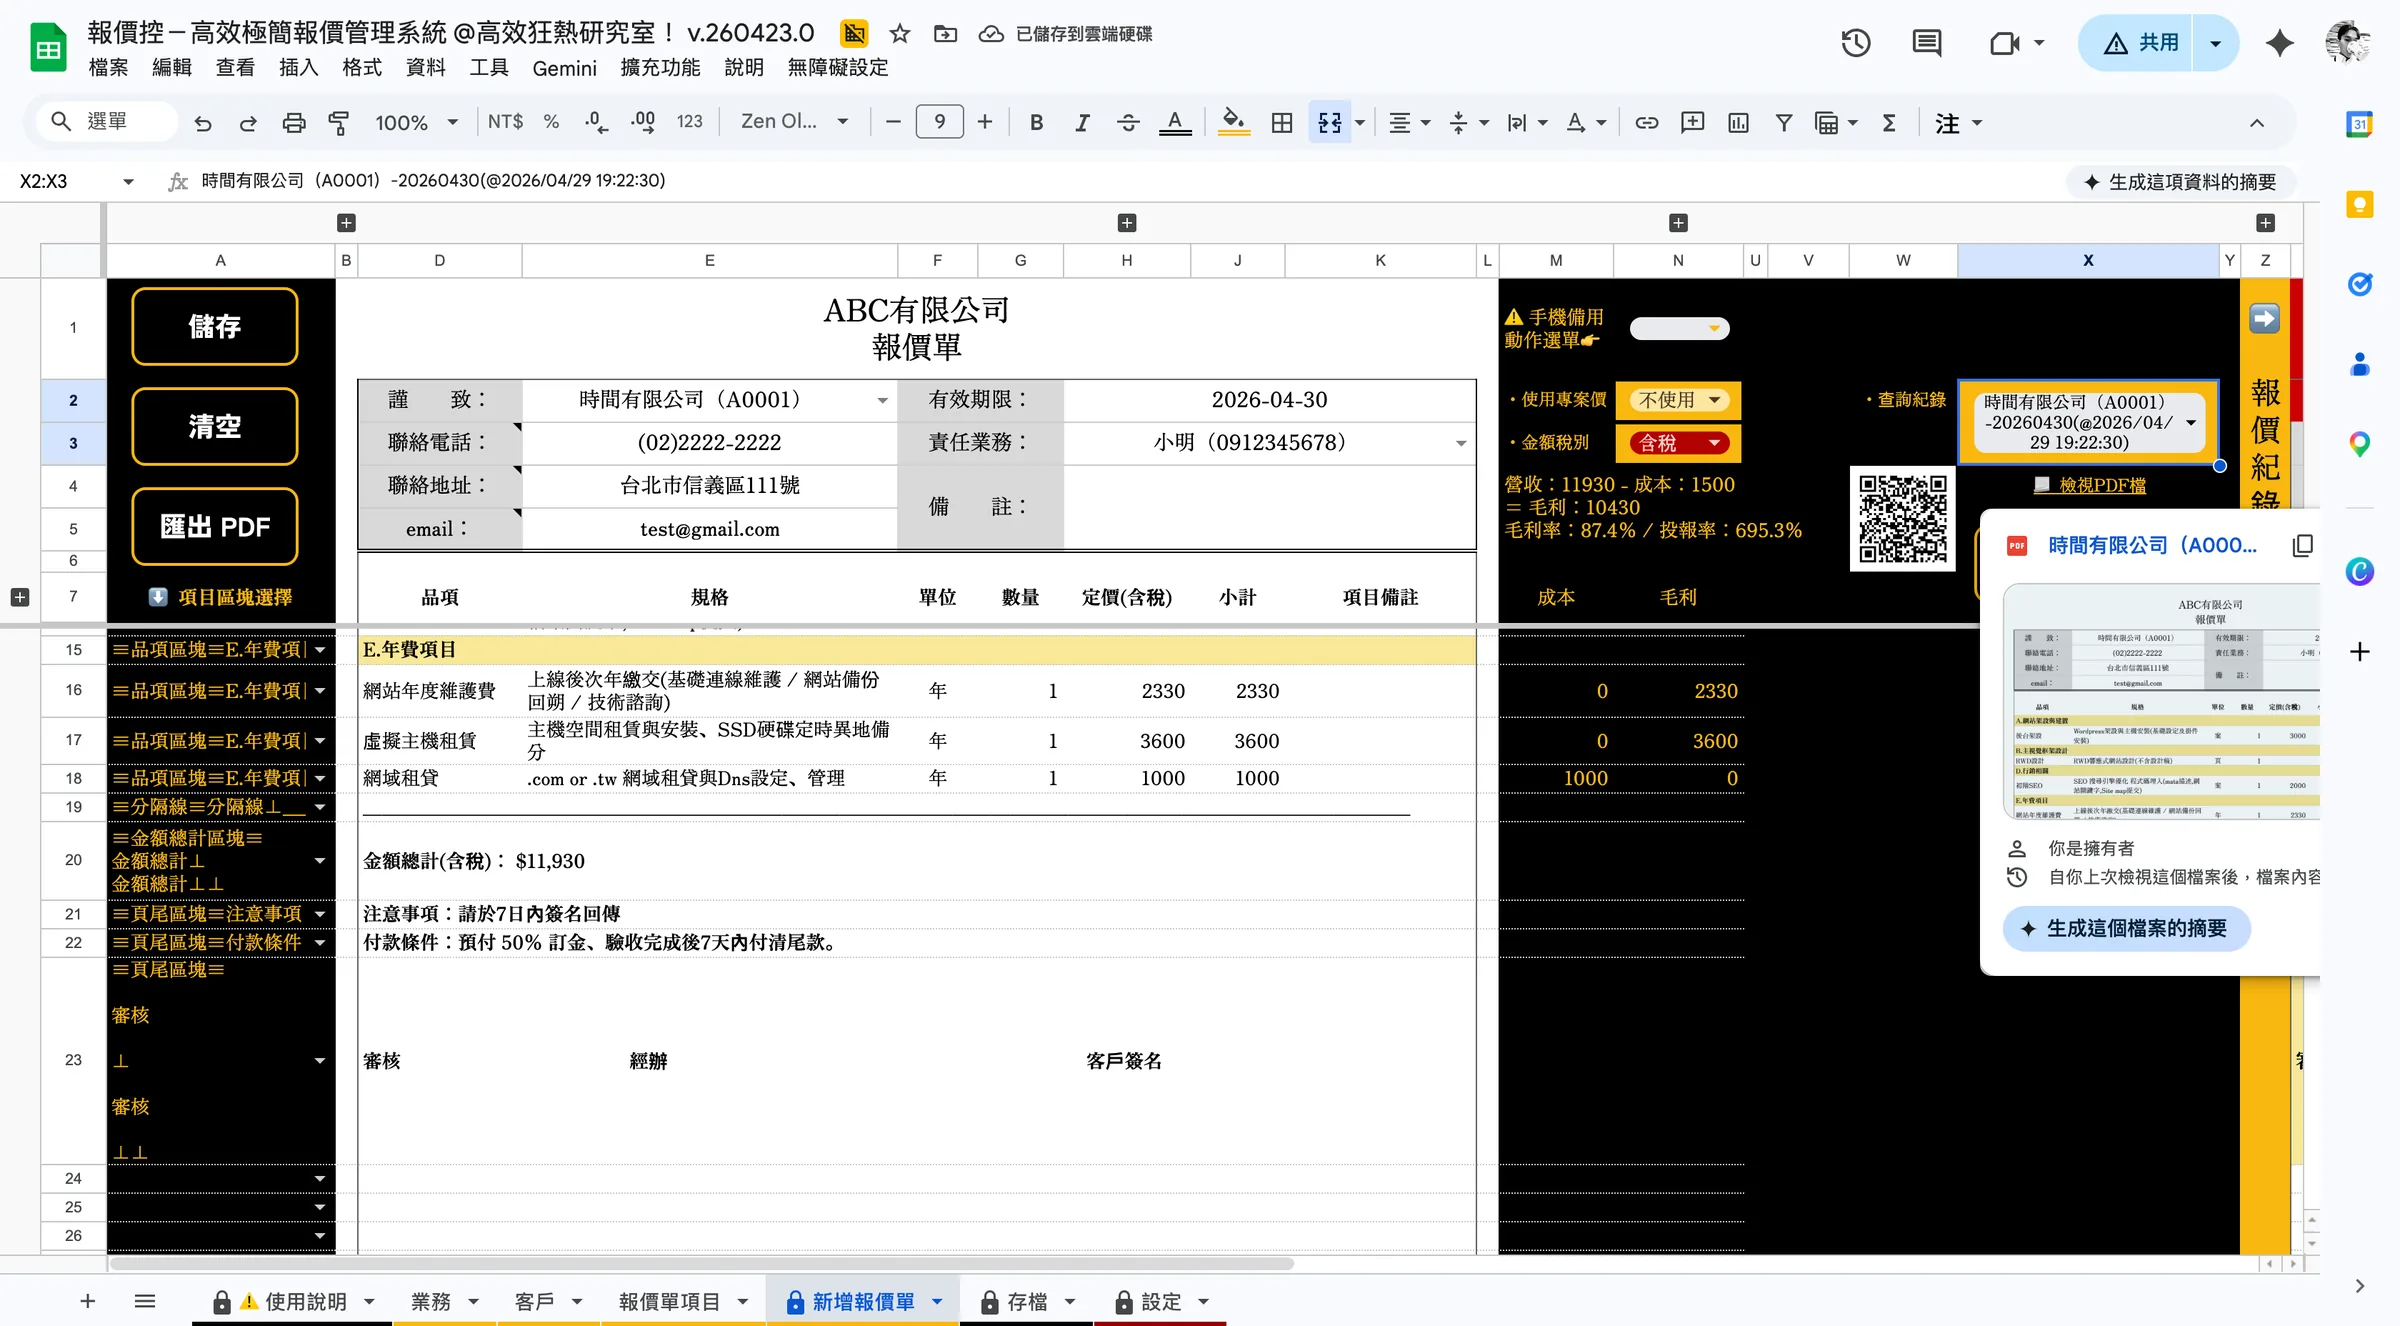Image resolution: width=2400 pixels, height=1326 pixels.
Task: Click the 儲存 button
Action: 215,327
